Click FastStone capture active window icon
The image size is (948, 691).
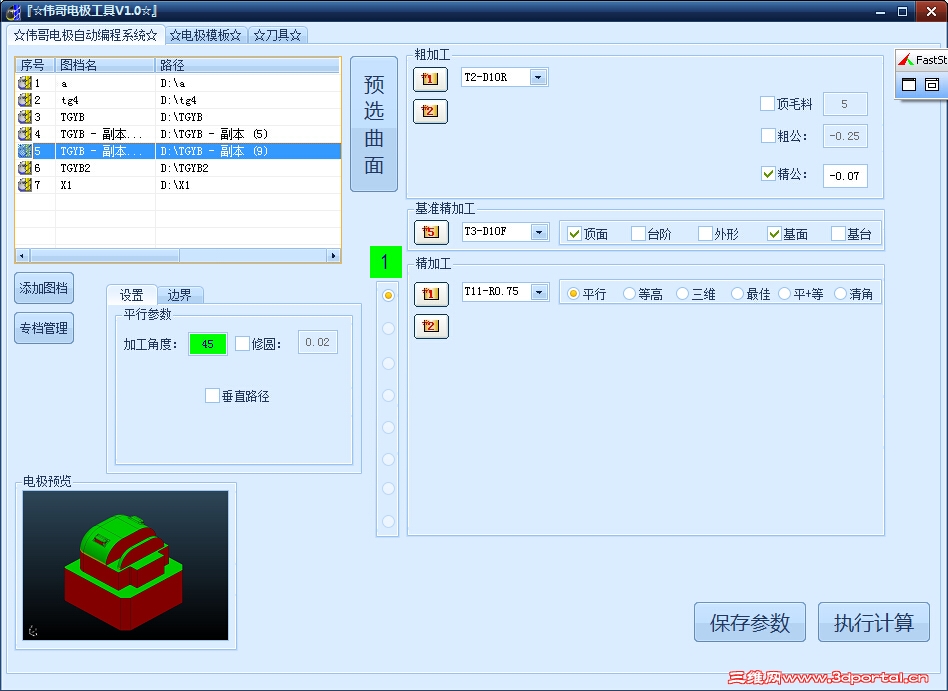[x=909, y=85]
